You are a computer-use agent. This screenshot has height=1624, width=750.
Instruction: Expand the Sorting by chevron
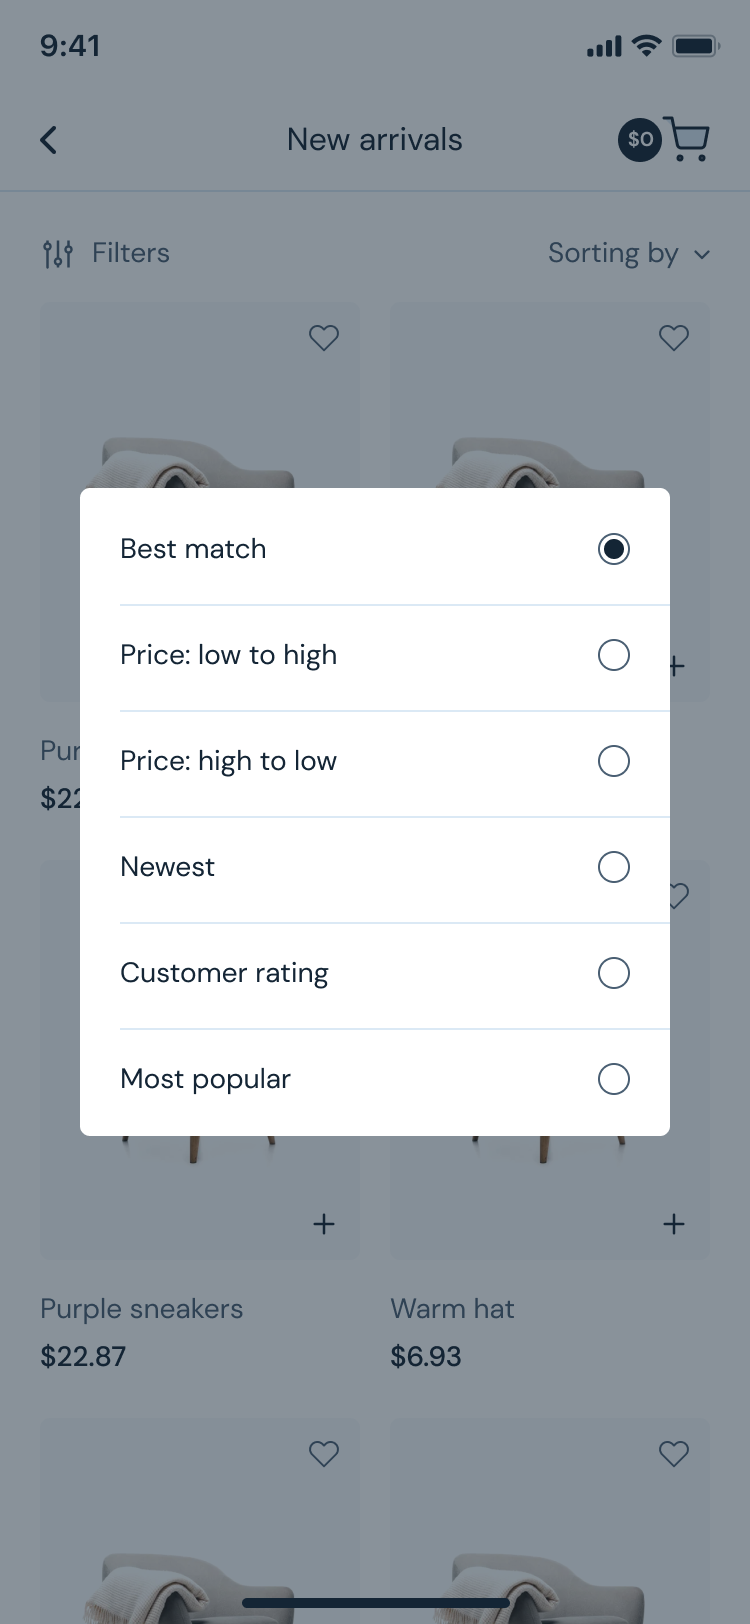coord(702,254)
